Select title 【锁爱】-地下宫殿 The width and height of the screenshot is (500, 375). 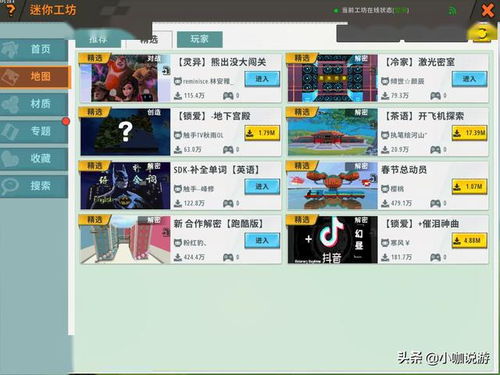coord(213,116)
